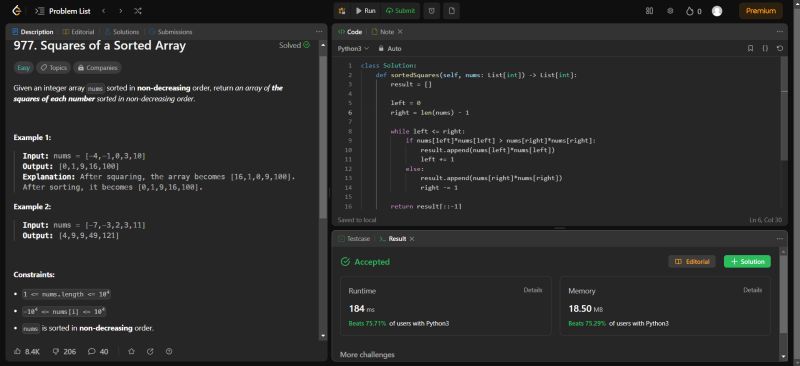Post a solution with green Solution button

pyautogui.click(x=747, y=261)
